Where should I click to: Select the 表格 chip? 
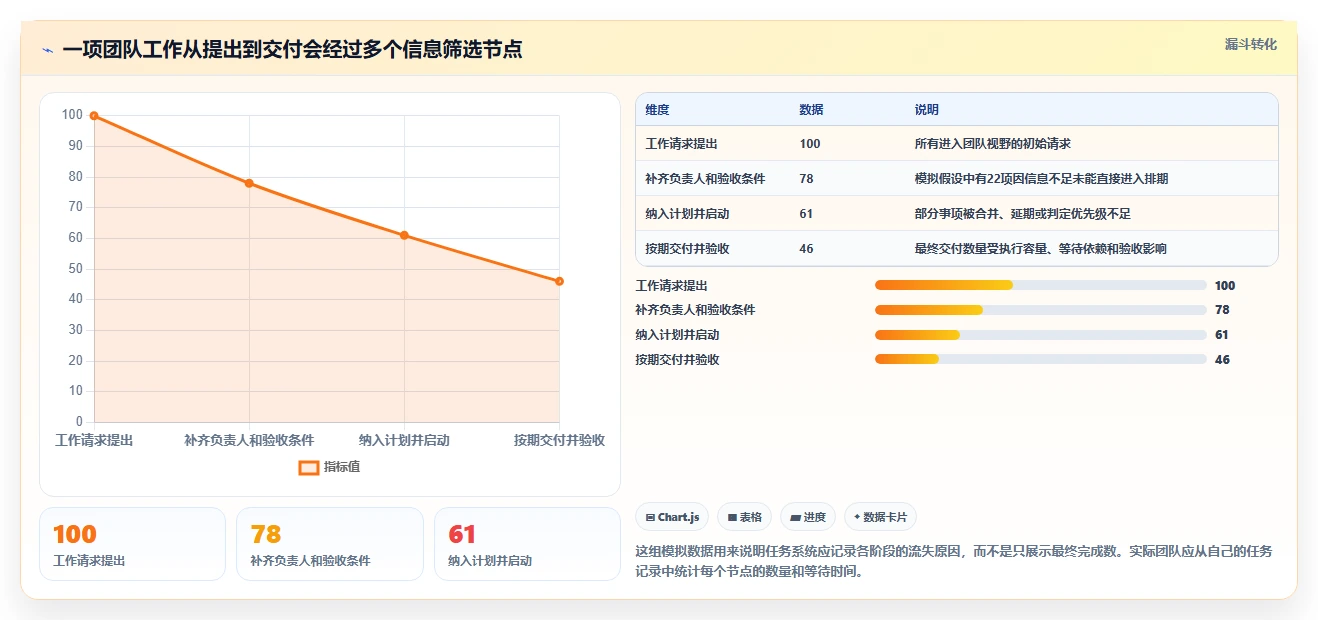[745, 517]
